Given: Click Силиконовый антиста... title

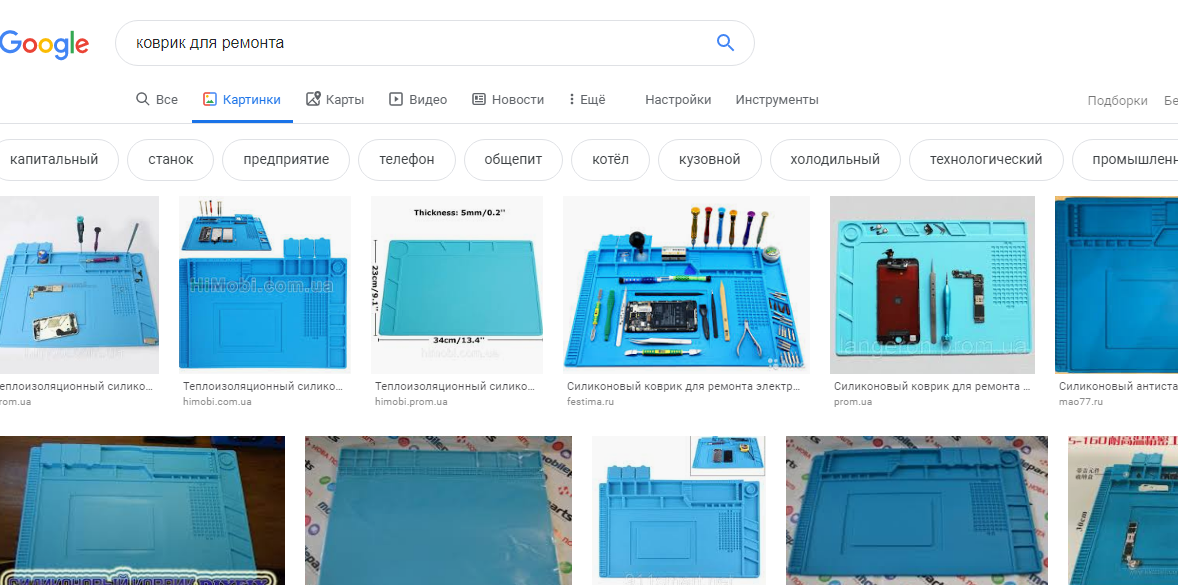Looking at the screenshot, I should [x=1118, y=387].
